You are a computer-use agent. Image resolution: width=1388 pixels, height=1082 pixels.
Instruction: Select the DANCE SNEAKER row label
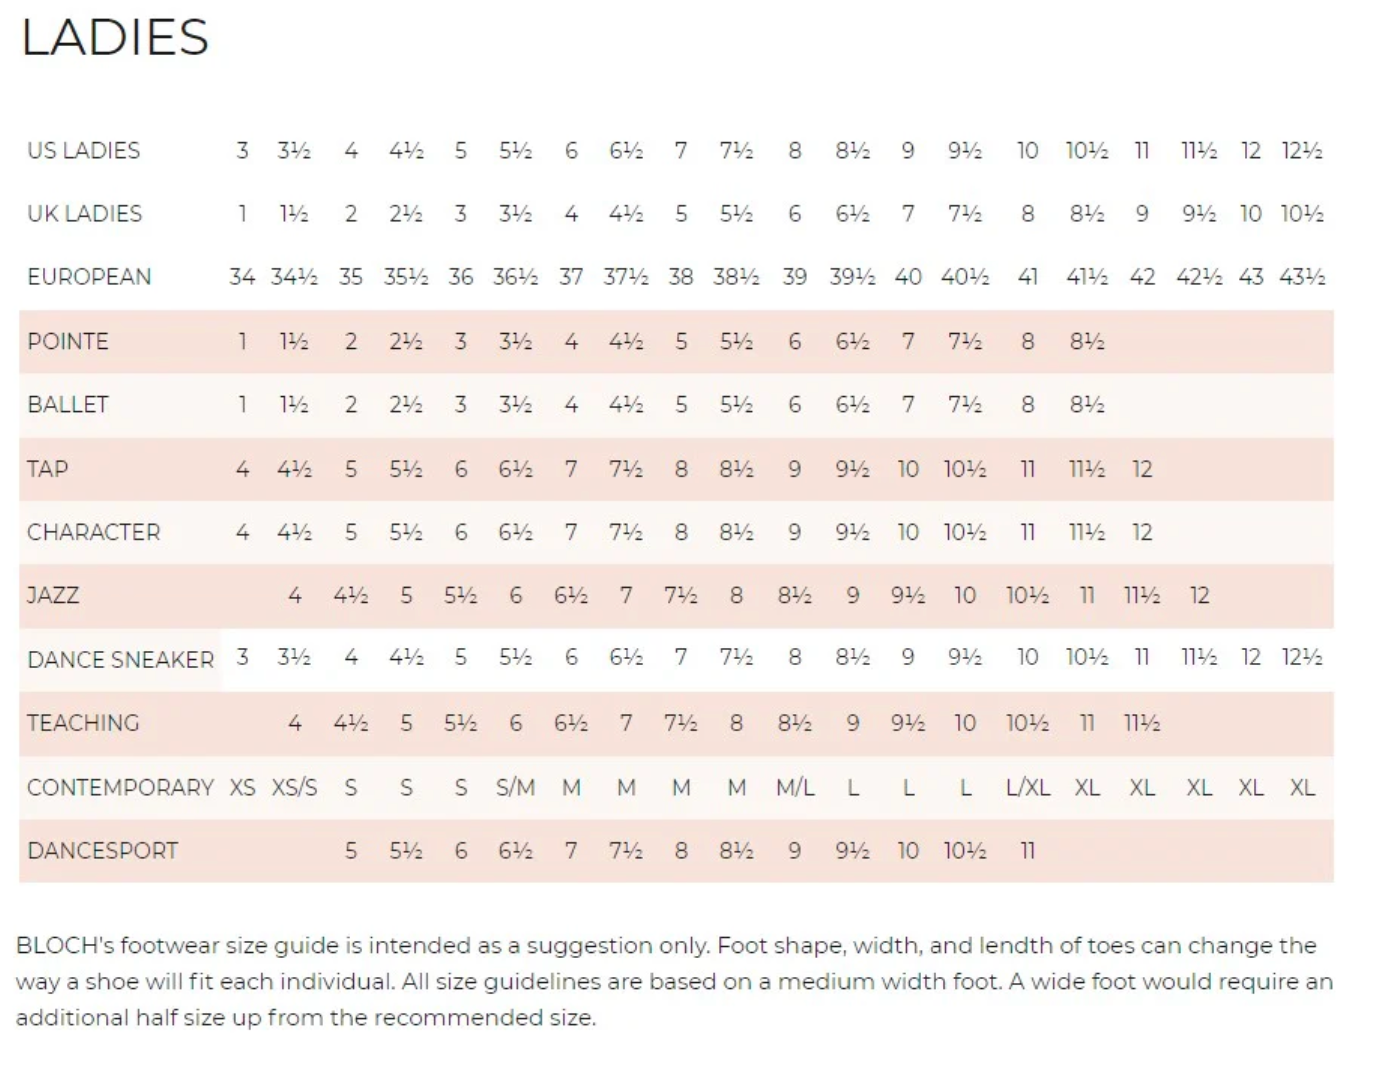pos(120,660)
